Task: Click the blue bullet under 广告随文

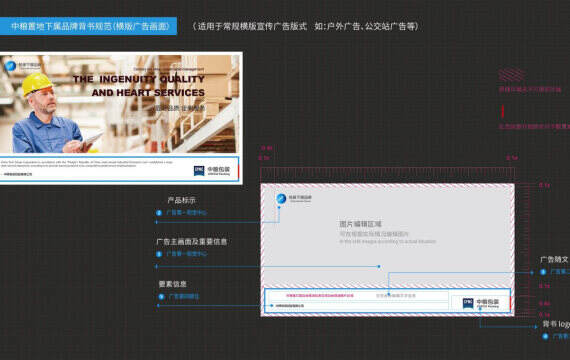Action: [x=543, y=272]
